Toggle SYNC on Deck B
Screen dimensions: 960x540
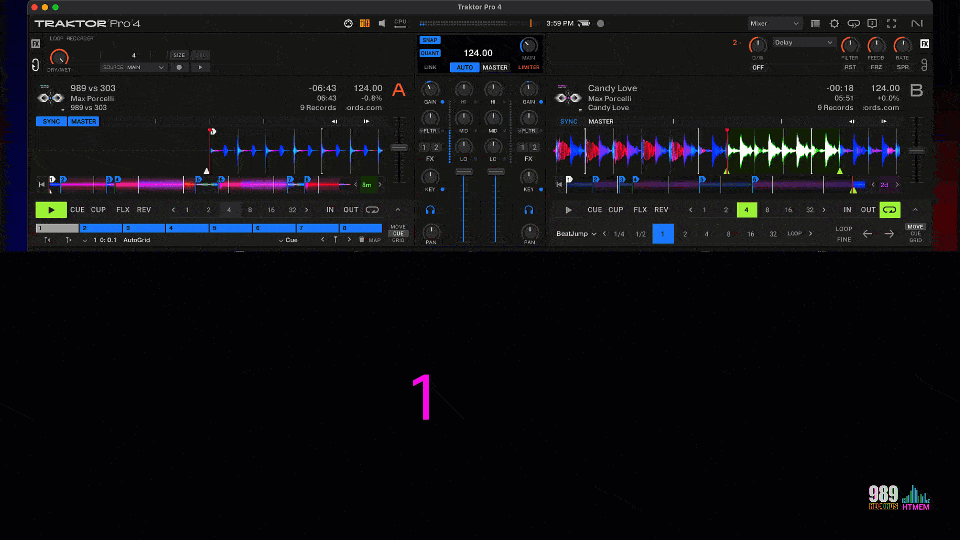[x=569, y=121]
